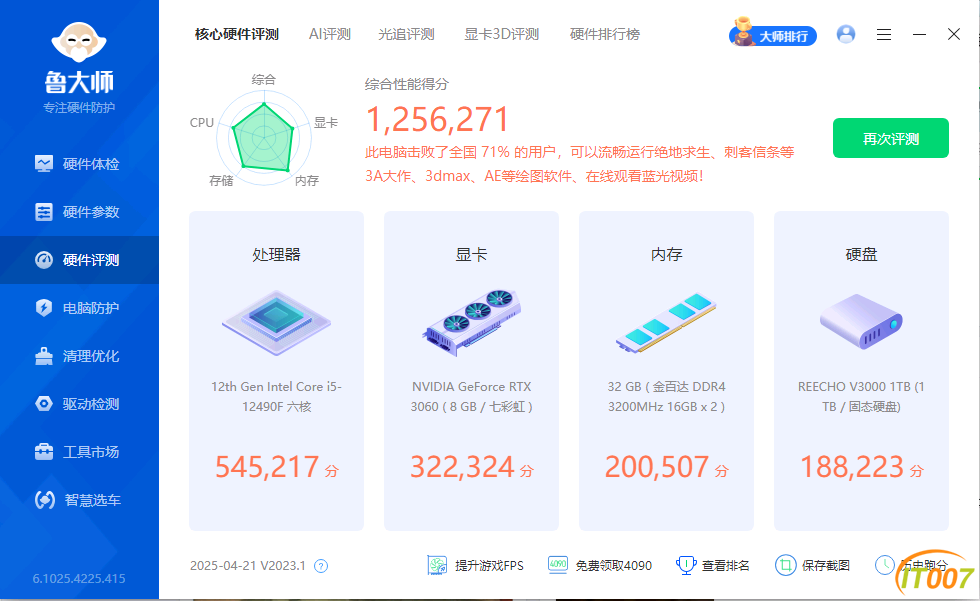Click the graphics card score 322,324
This screenshot has width=980, height=601.
[x=462, y=467]
